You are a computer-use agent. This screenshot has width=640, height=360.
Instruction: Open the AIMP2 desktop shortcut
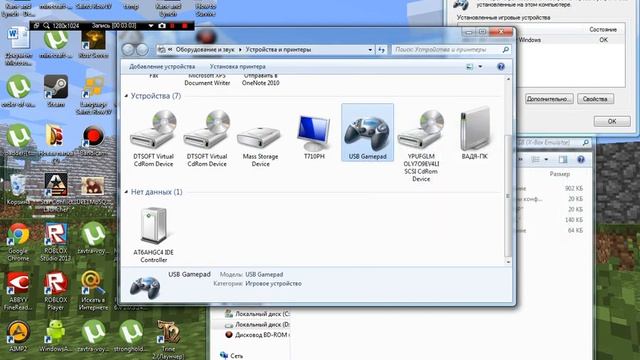pyautogui.click(x=18, y=337)
